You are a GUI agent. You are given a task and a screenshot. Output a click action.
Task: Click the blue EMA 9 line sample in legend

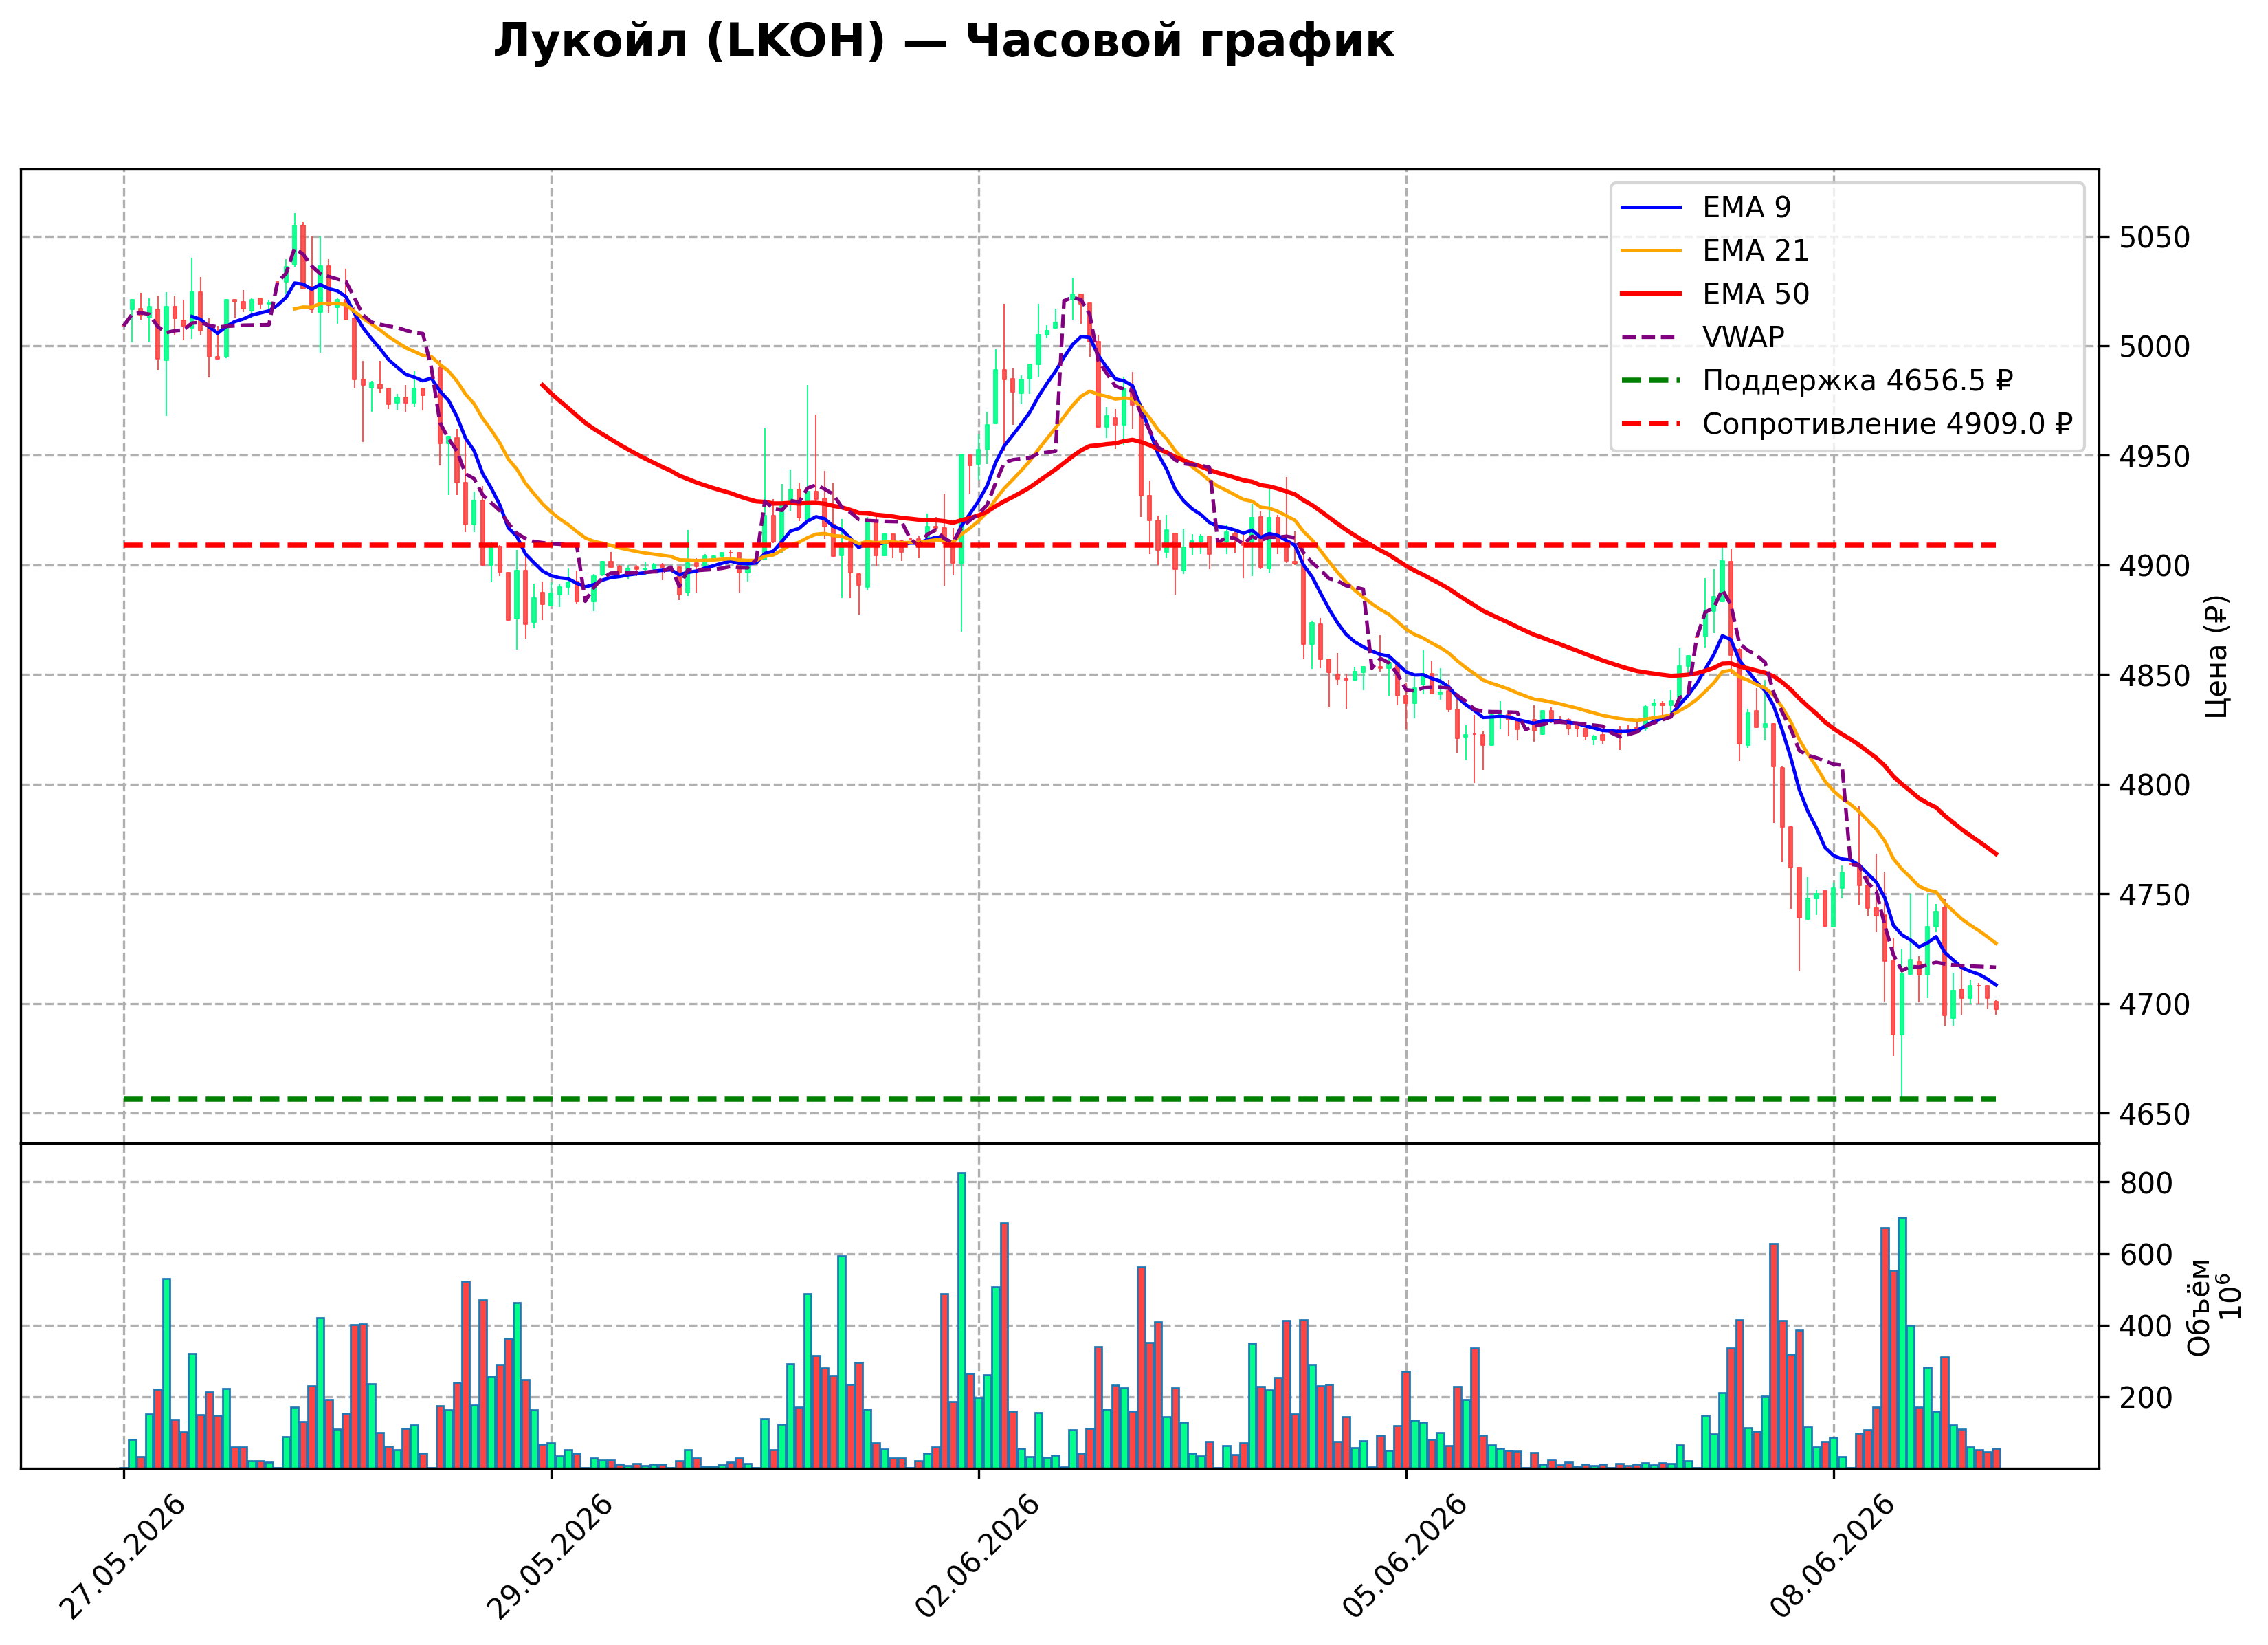point(1651,207)
